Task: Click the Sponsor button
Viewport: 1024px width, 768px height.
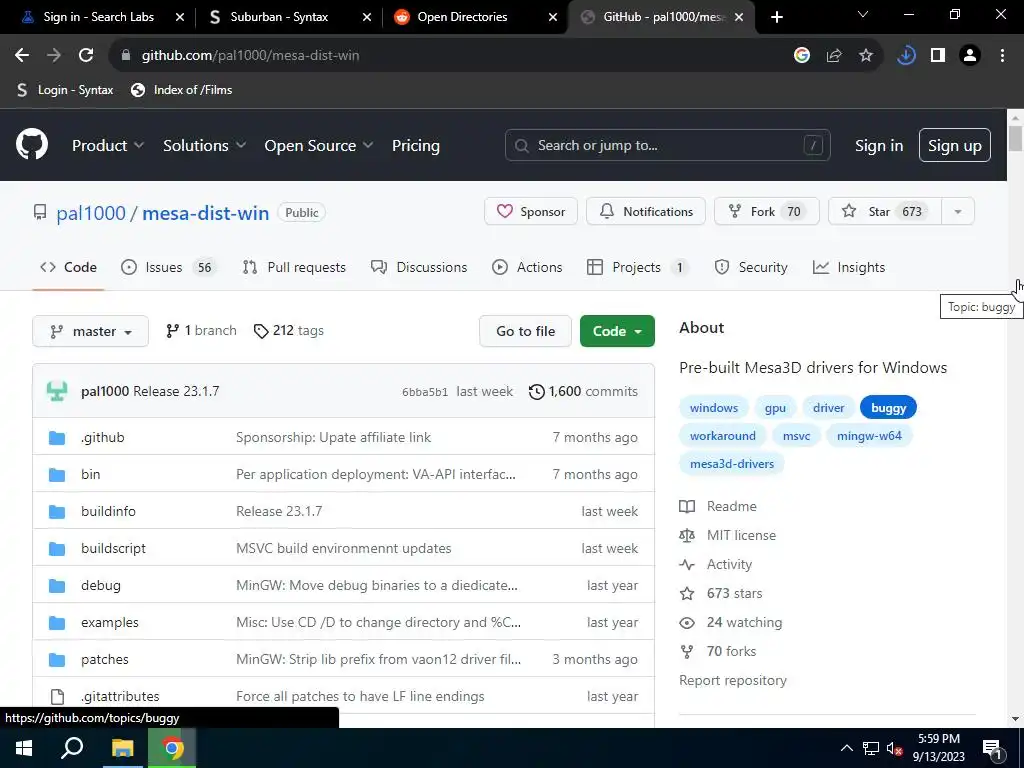Action: (x=531, y=212)
